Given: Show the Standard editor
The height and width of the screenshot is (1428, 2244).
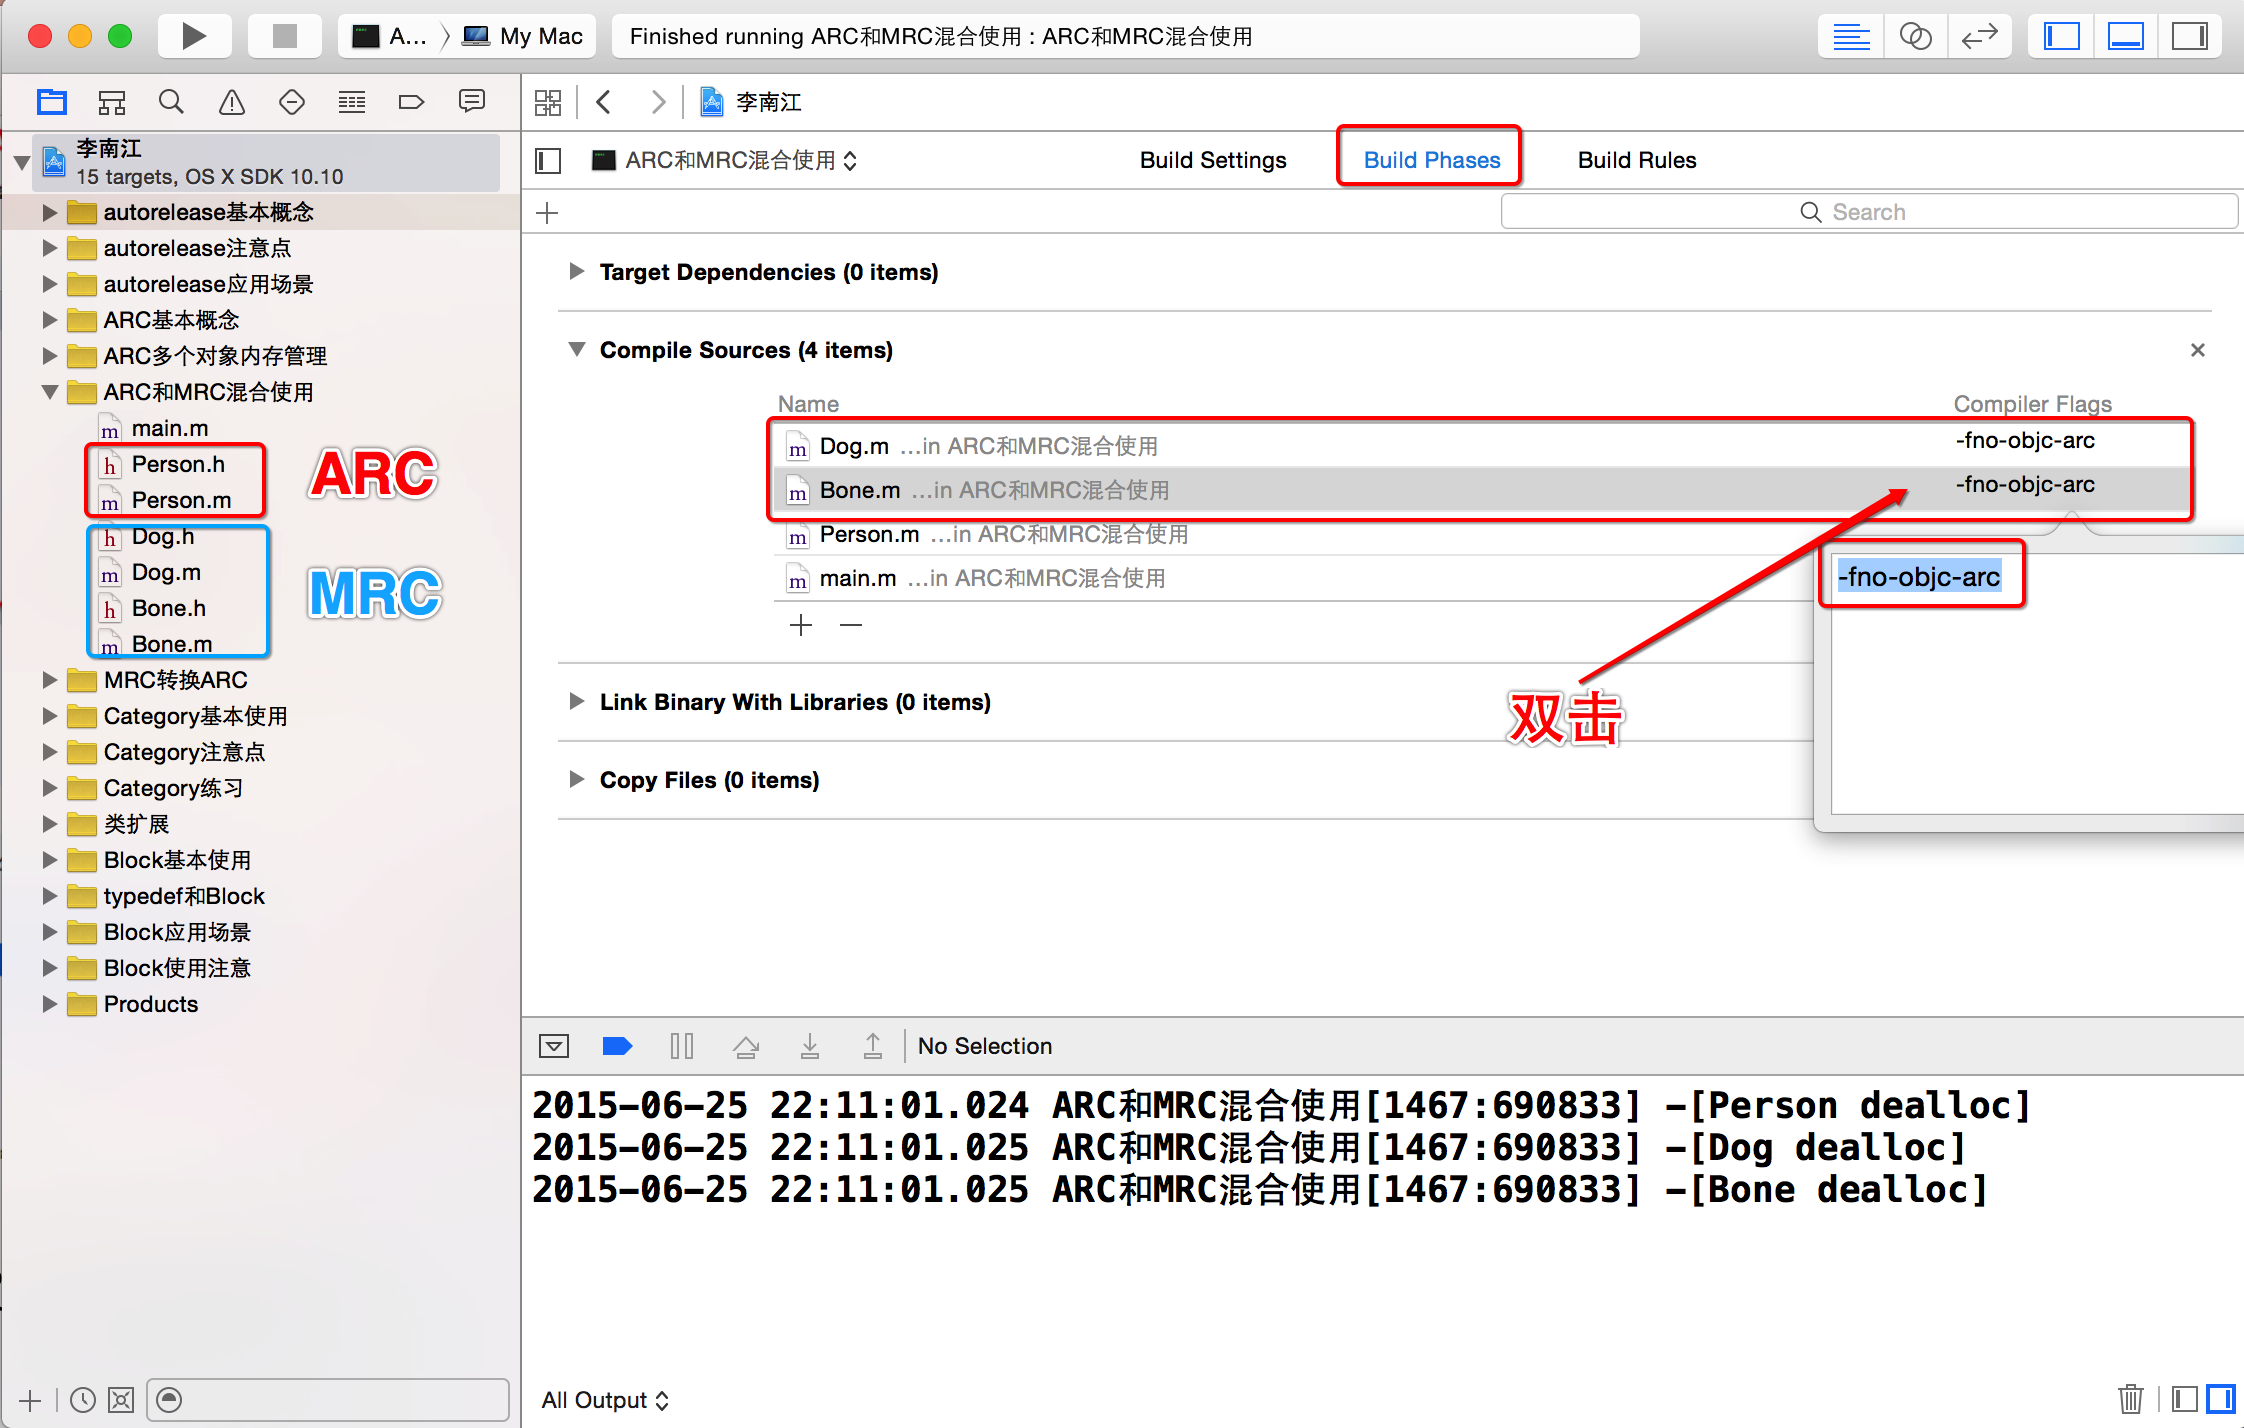Looking at the screenshot, I should (x=1851, y=37).
